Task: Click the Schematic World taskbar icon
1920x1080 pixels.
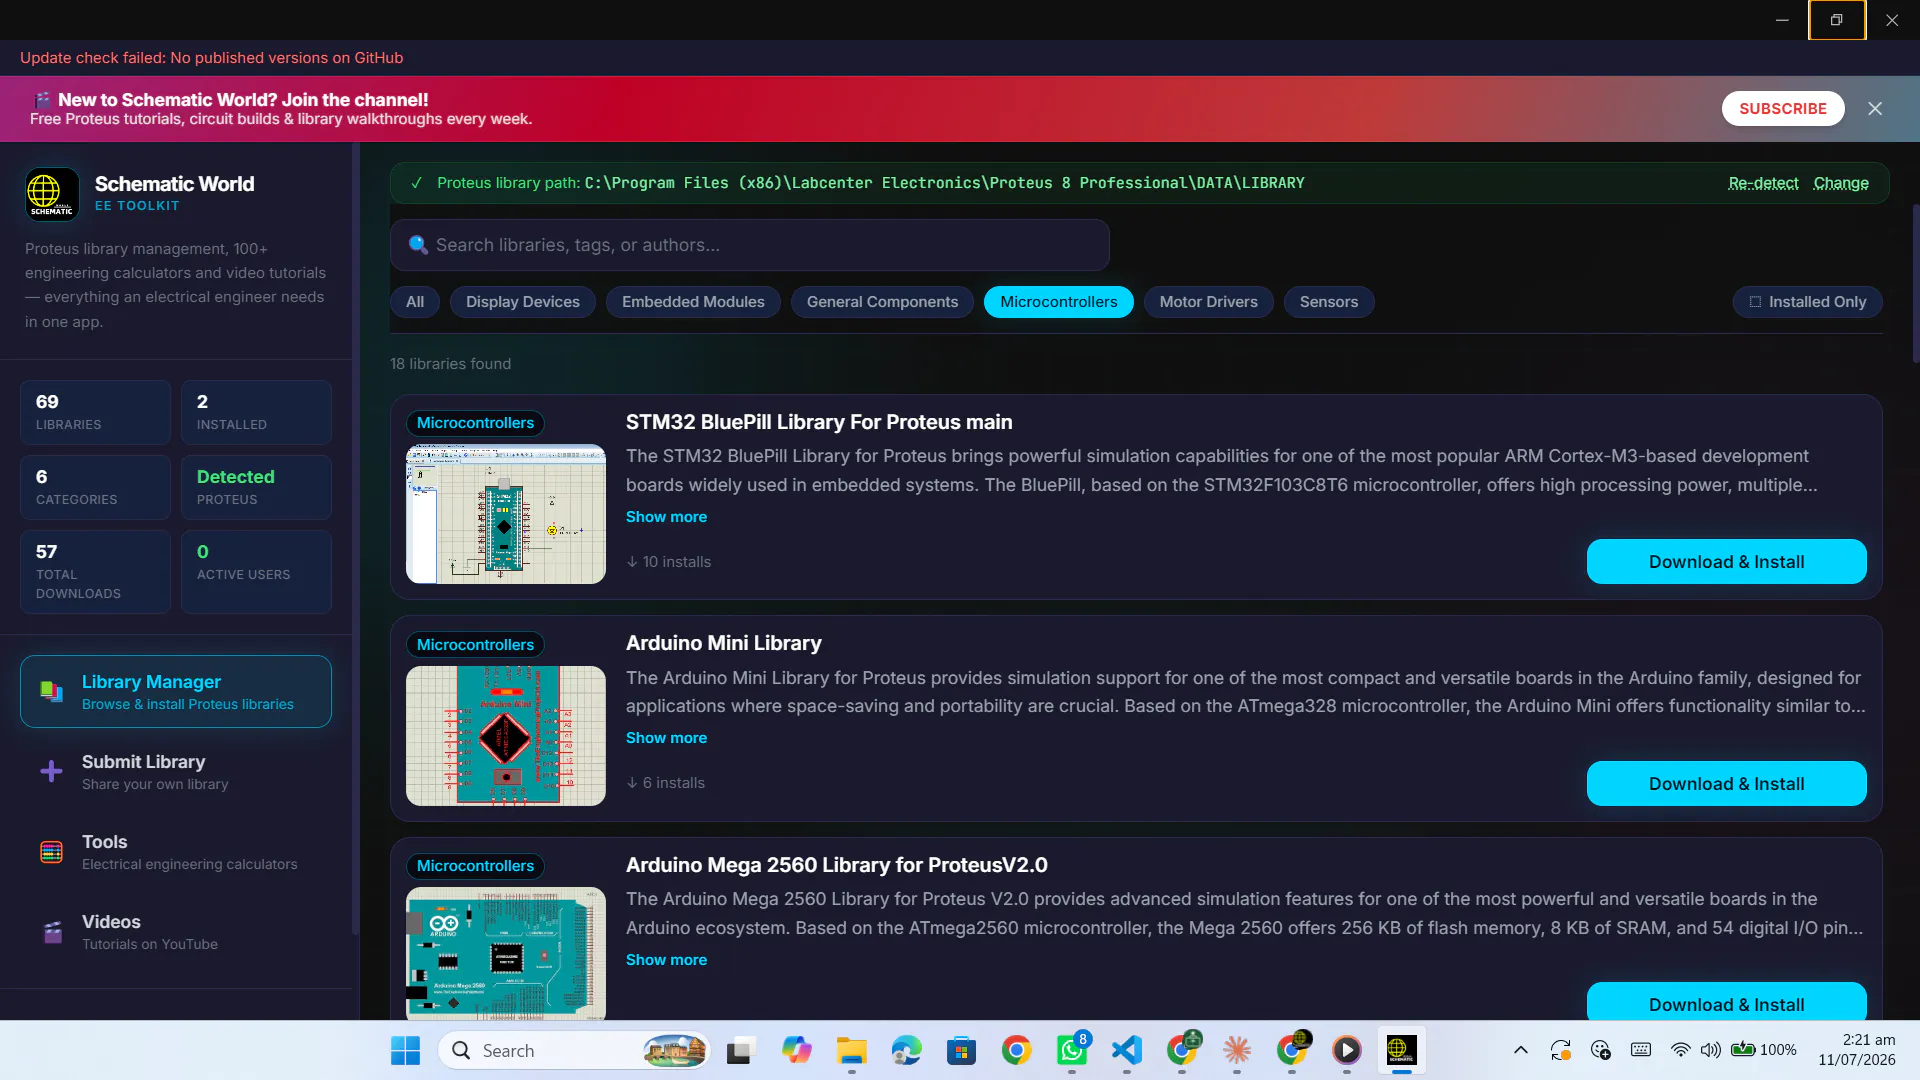Action: click(x=1401, y=1050)
